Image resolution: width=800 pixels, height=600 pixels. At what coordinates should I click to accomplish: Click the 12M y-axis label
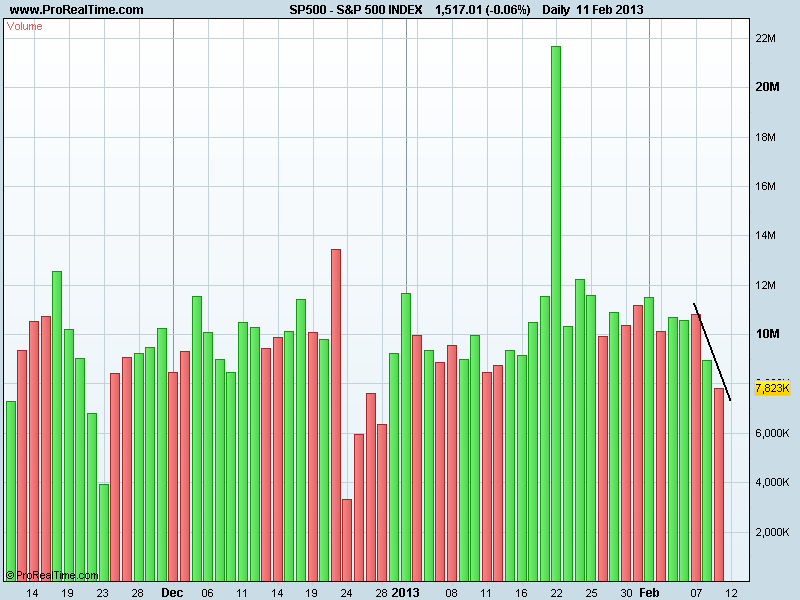point(765,285)
